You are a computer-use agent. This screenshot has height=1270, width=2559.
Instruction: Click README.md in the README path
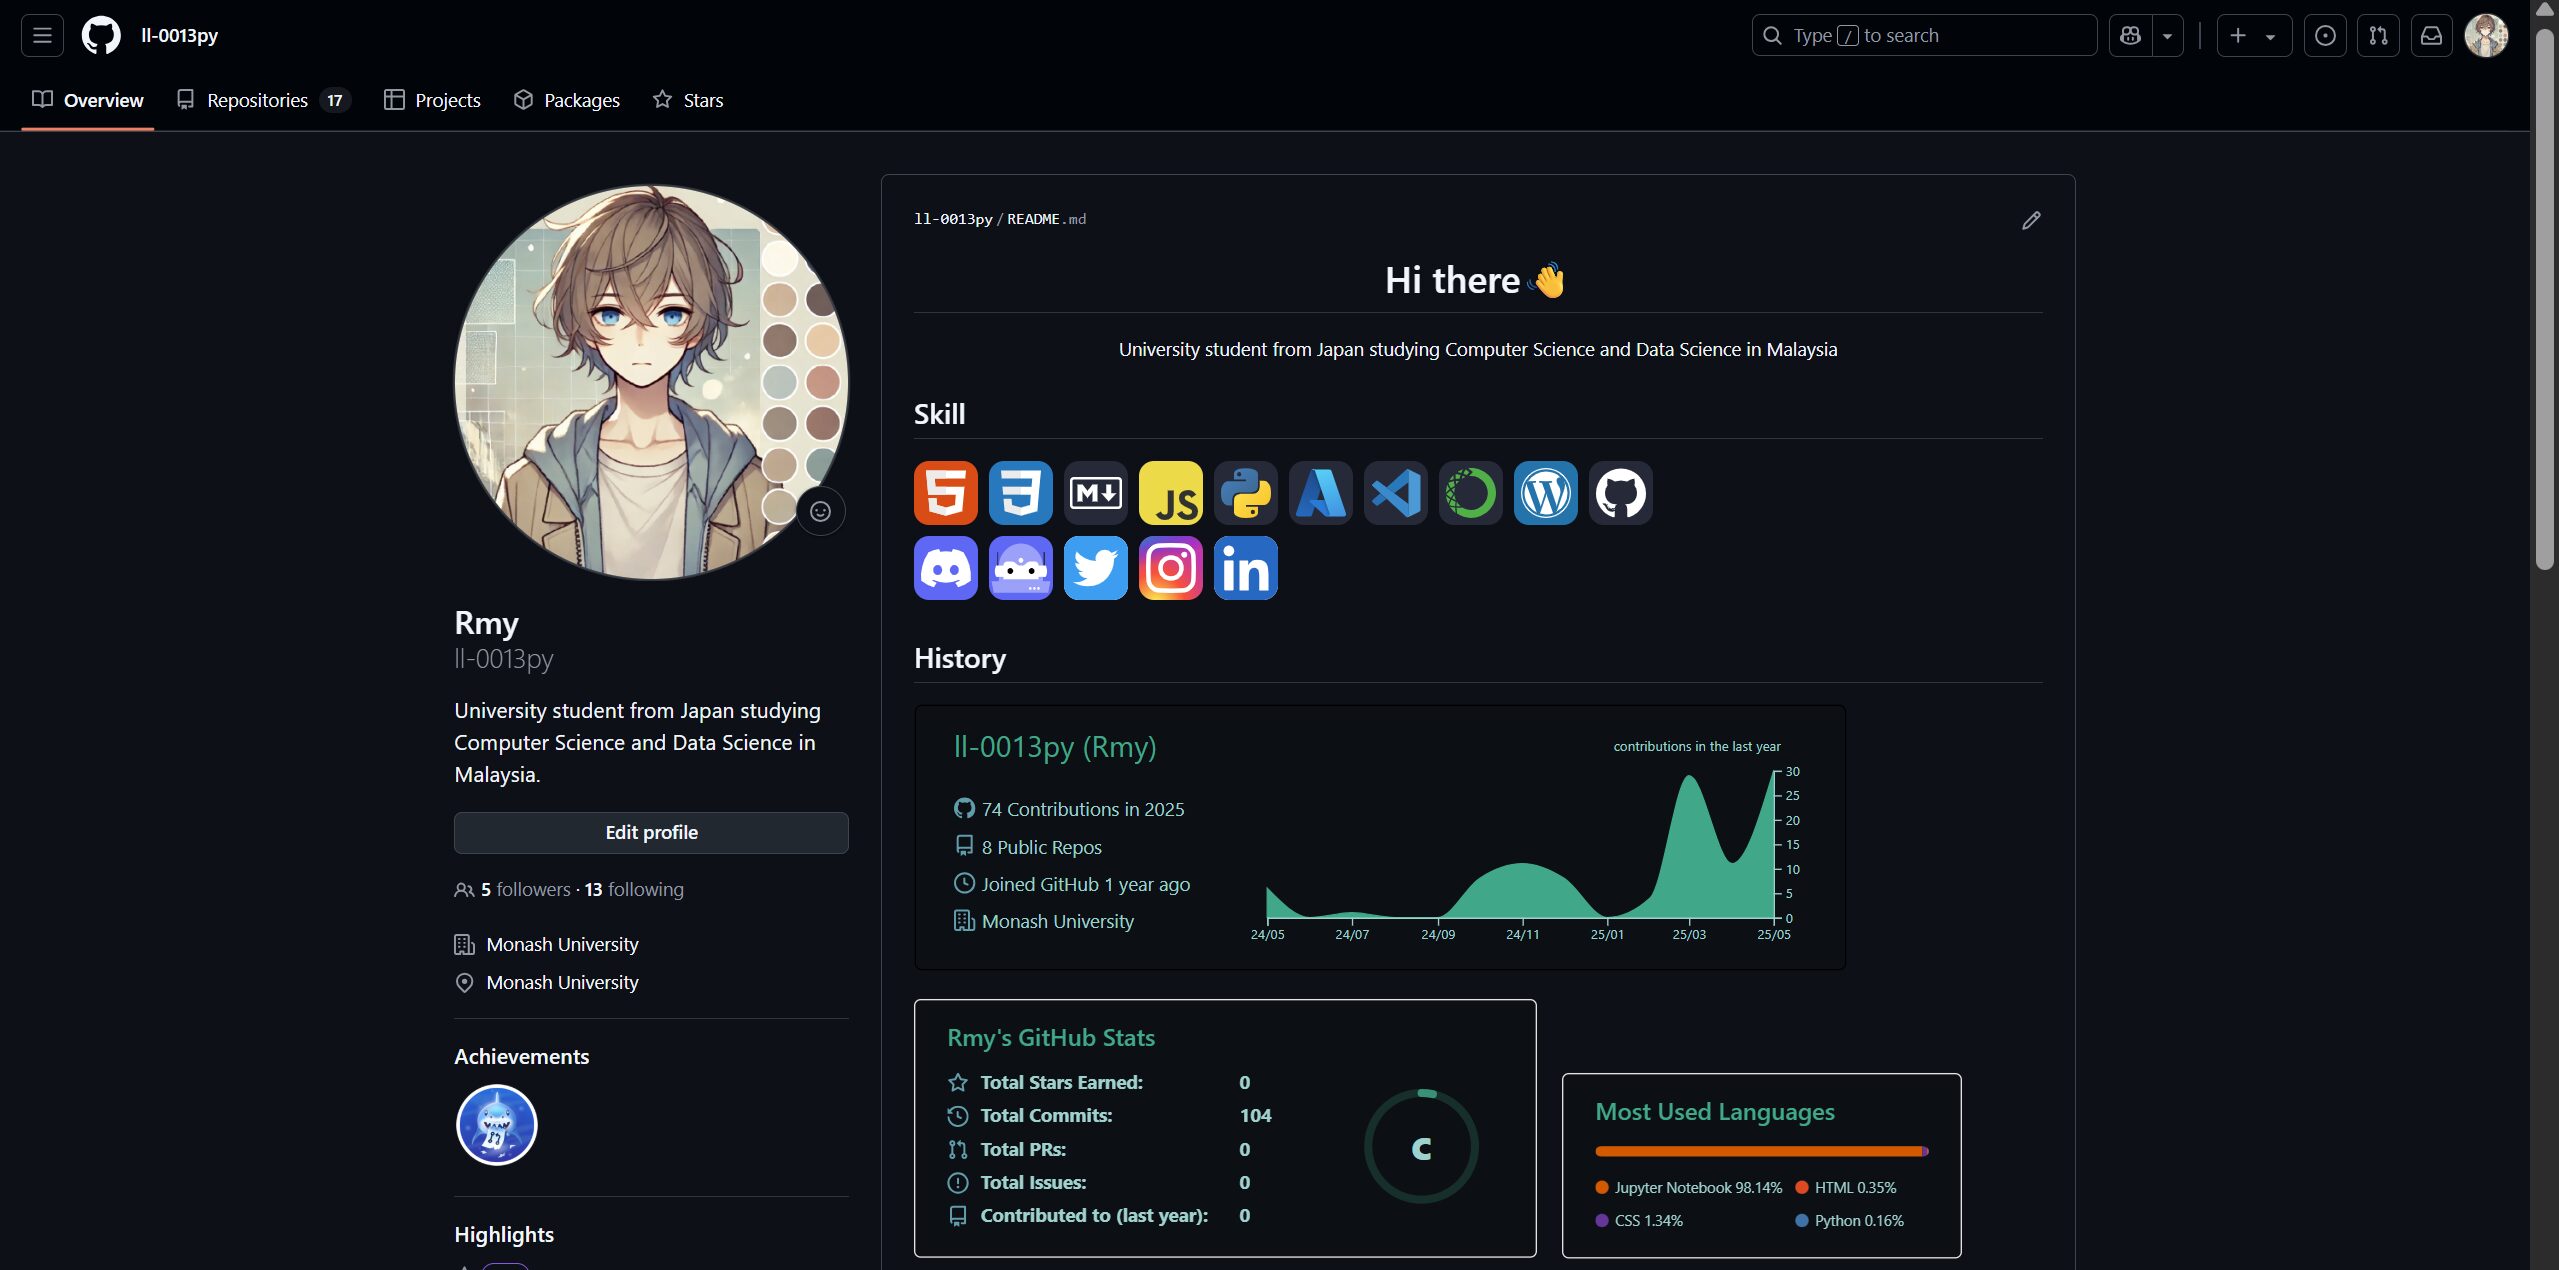[1046, 219]
